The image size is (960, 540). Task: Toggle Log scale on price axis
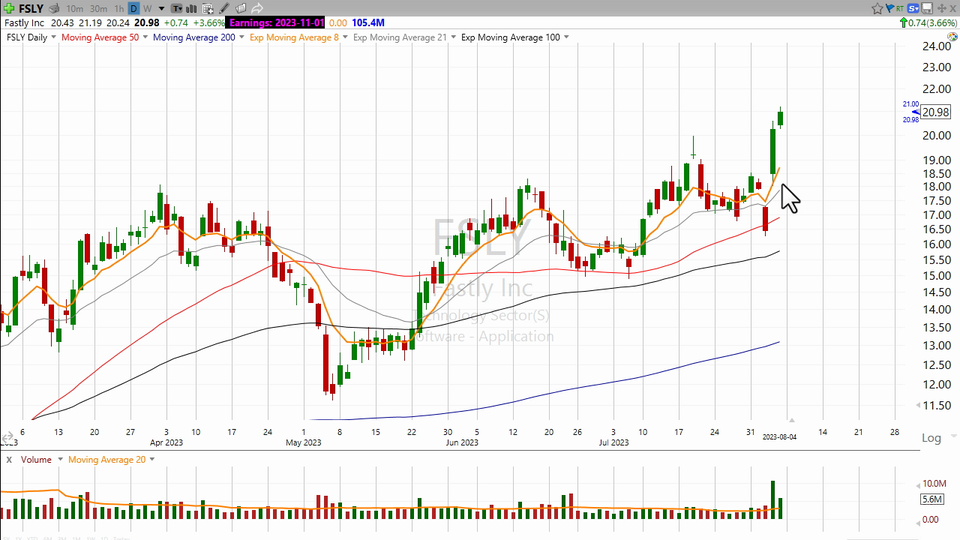click(931, 438)
